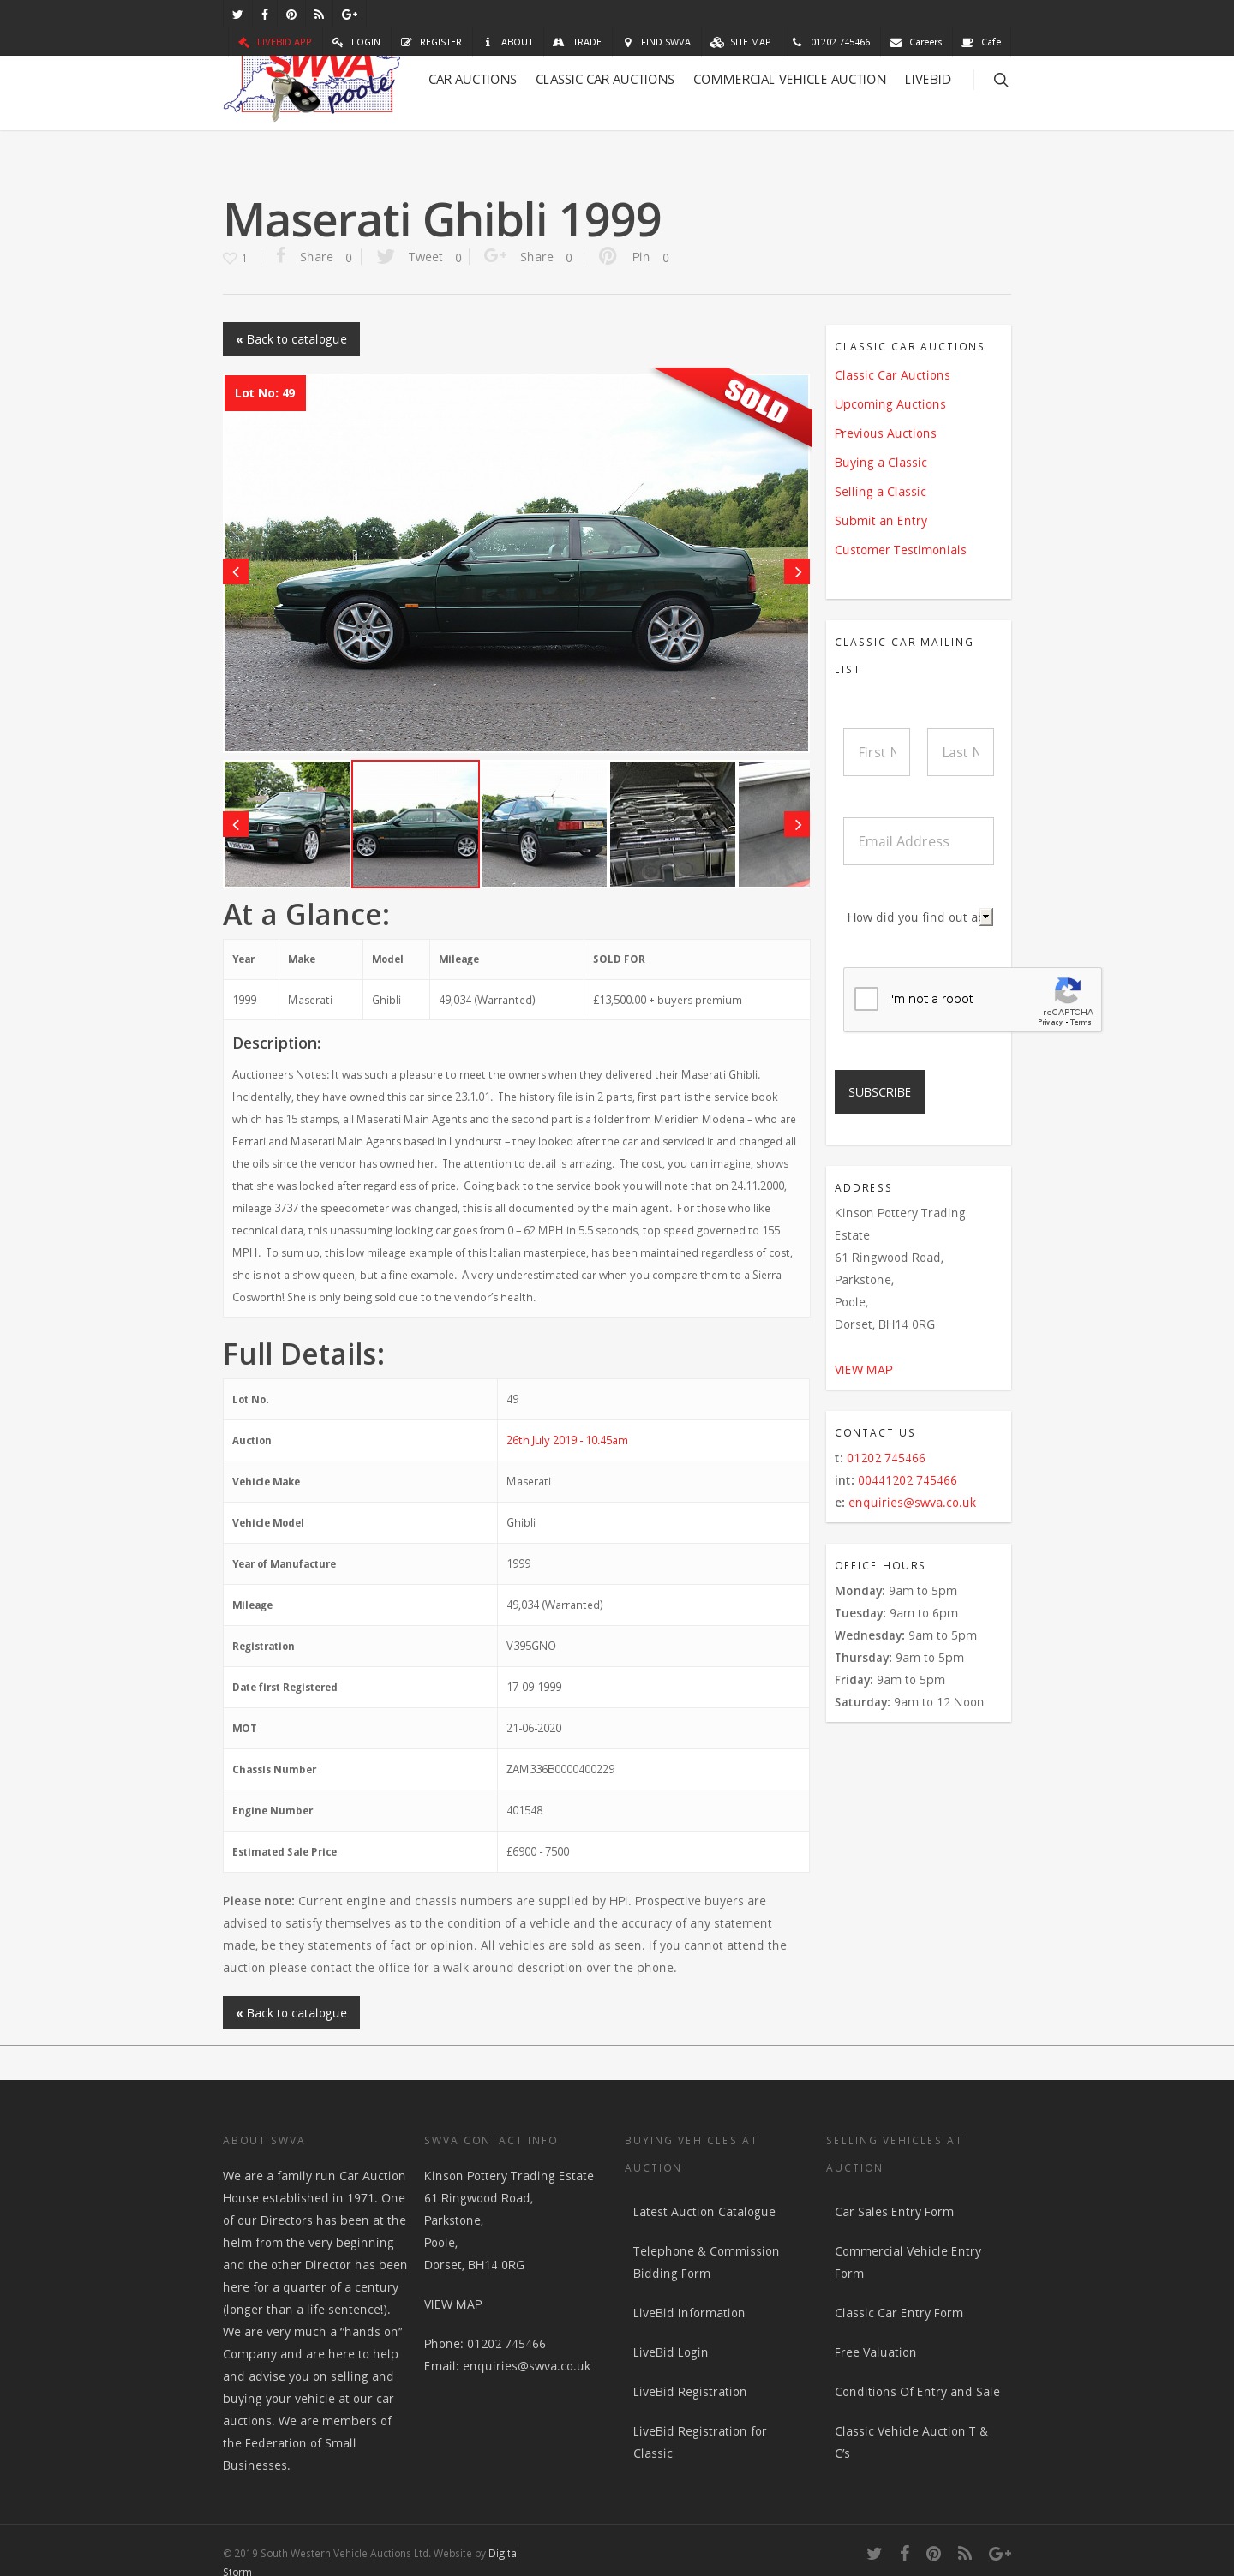Open SWVA Poole logo home link

311,88
